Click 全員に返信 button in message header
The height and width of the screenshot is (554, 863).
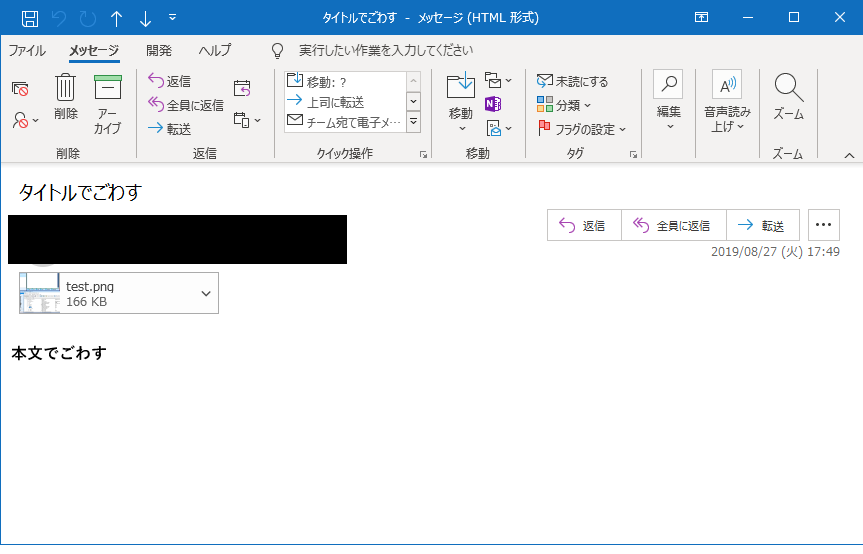(x=674, y=225)
